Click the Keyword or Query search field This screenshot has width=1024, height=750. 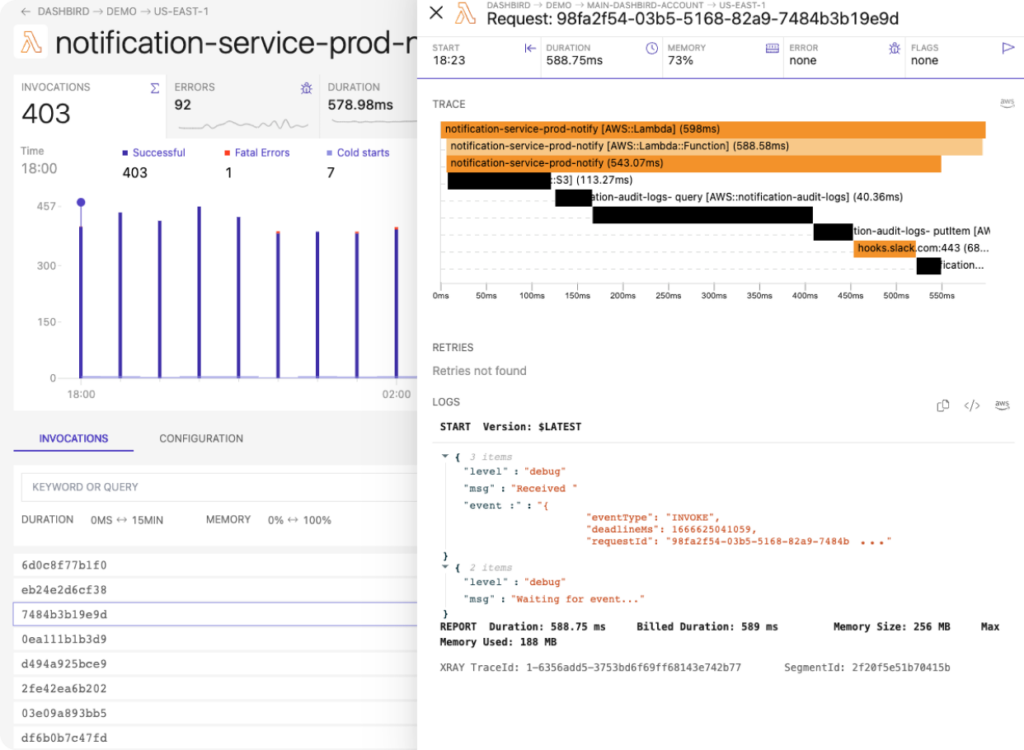point(219,487)
